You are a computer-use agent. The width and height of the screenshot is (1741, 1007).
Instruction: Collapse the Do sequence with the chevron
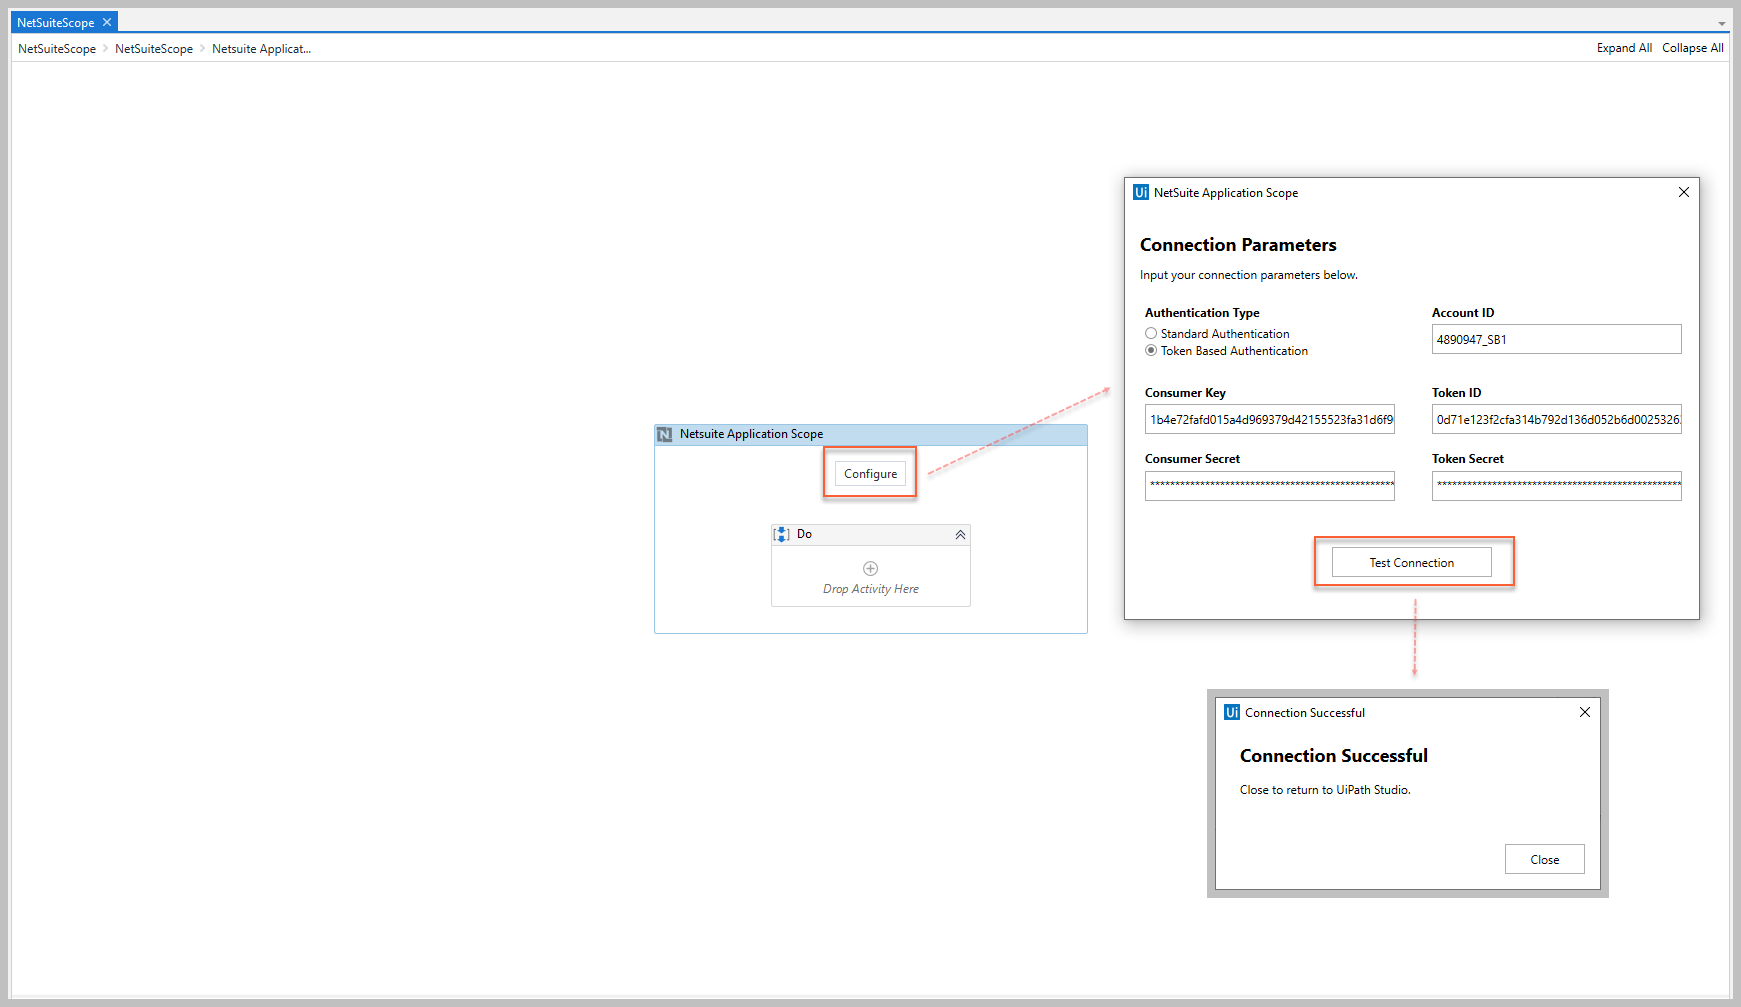(960, 535)
